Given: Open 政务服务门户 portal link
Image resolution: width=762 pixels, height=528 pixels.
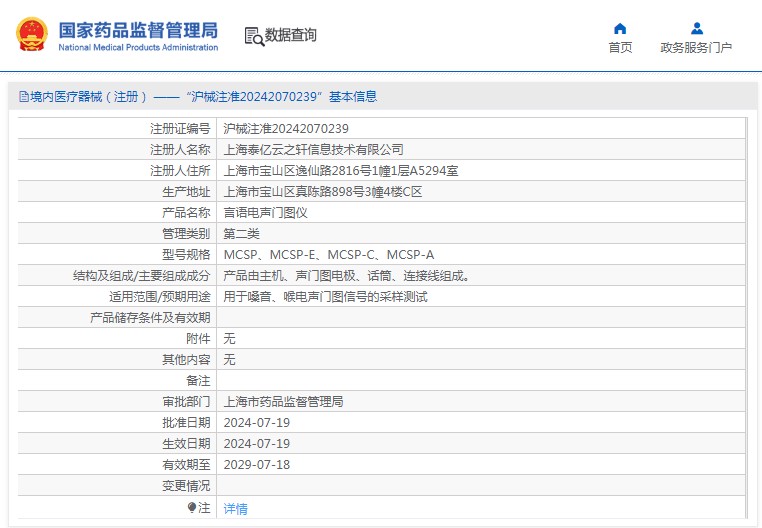Looking at the screenshot, I should pyautogui.click(x=696, y=48).
